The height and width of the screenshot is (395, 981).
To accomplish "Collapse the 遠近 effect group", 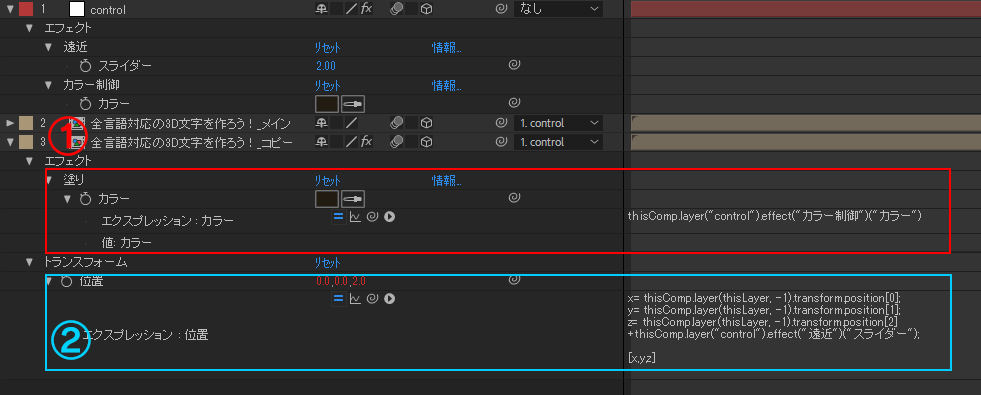I will [x=49, y=47].
